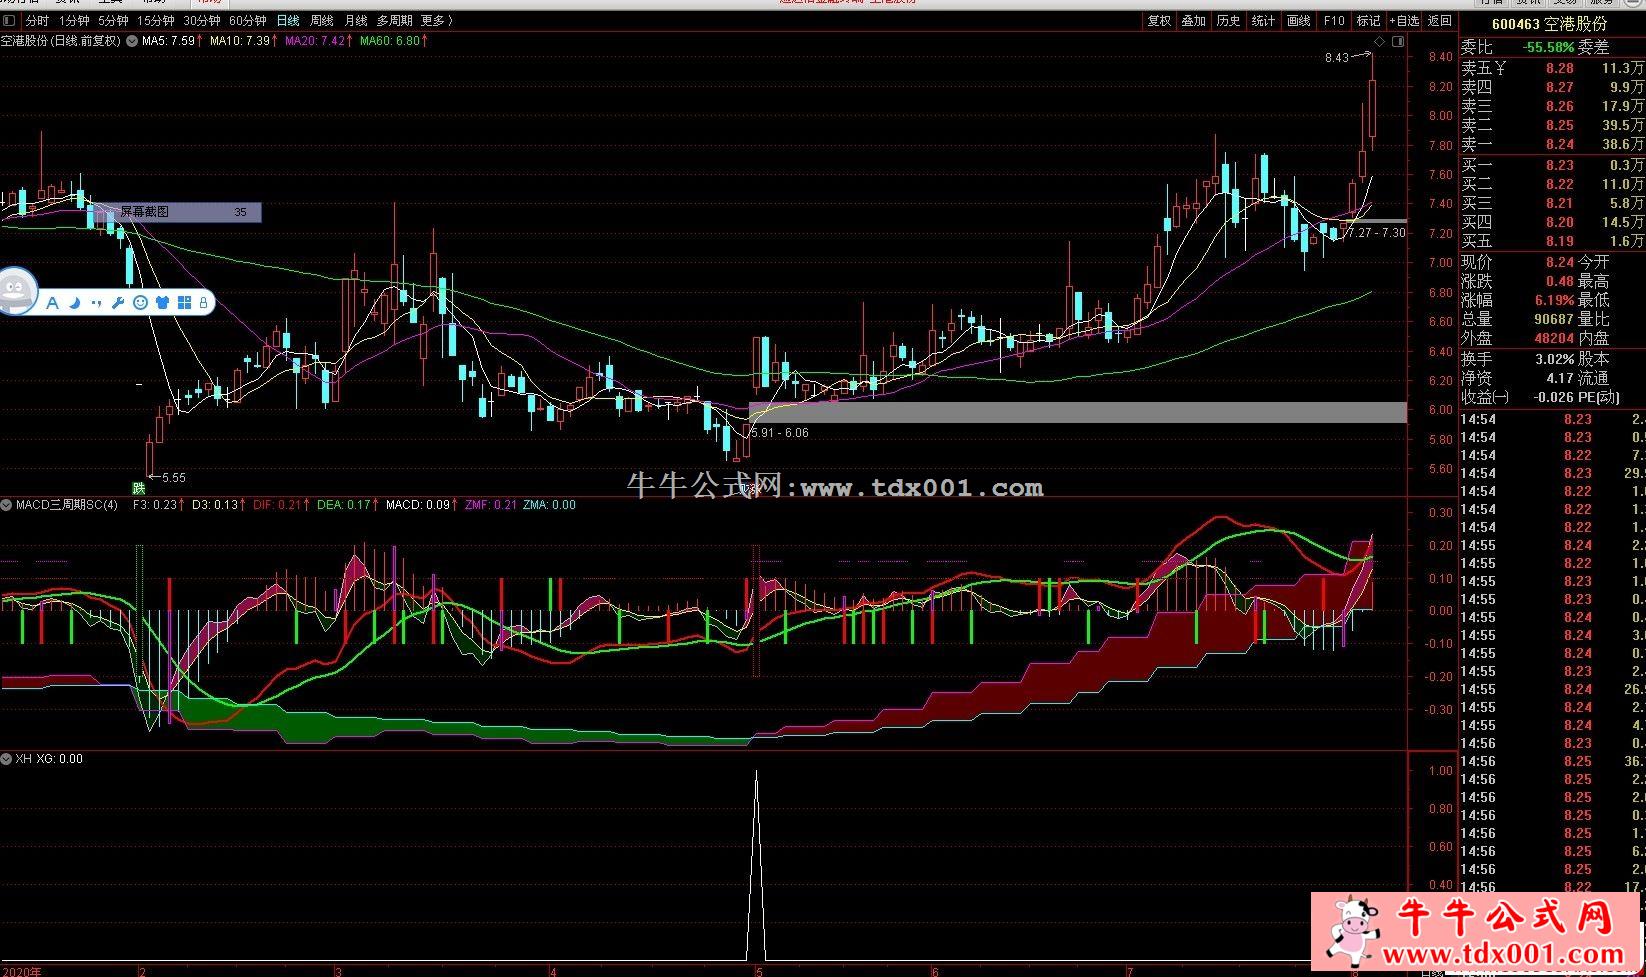The width and height of the screenshot is (1646, 977).
Task: Open the 多周期 multi-period view
Action: [x=395, y=20]
